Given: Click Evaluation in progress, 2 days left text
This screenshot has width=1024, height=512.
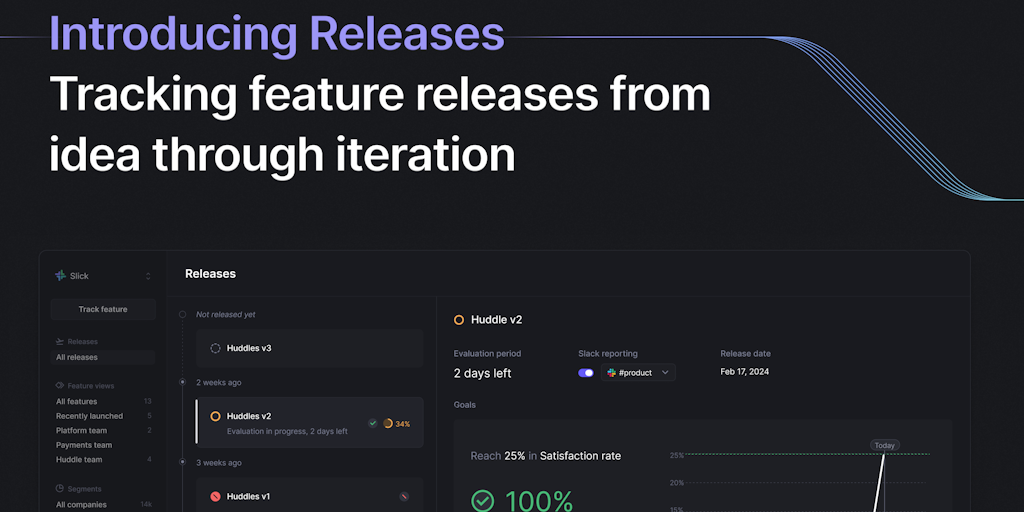Looking at the screenshot, I should [x=287, y=431].
